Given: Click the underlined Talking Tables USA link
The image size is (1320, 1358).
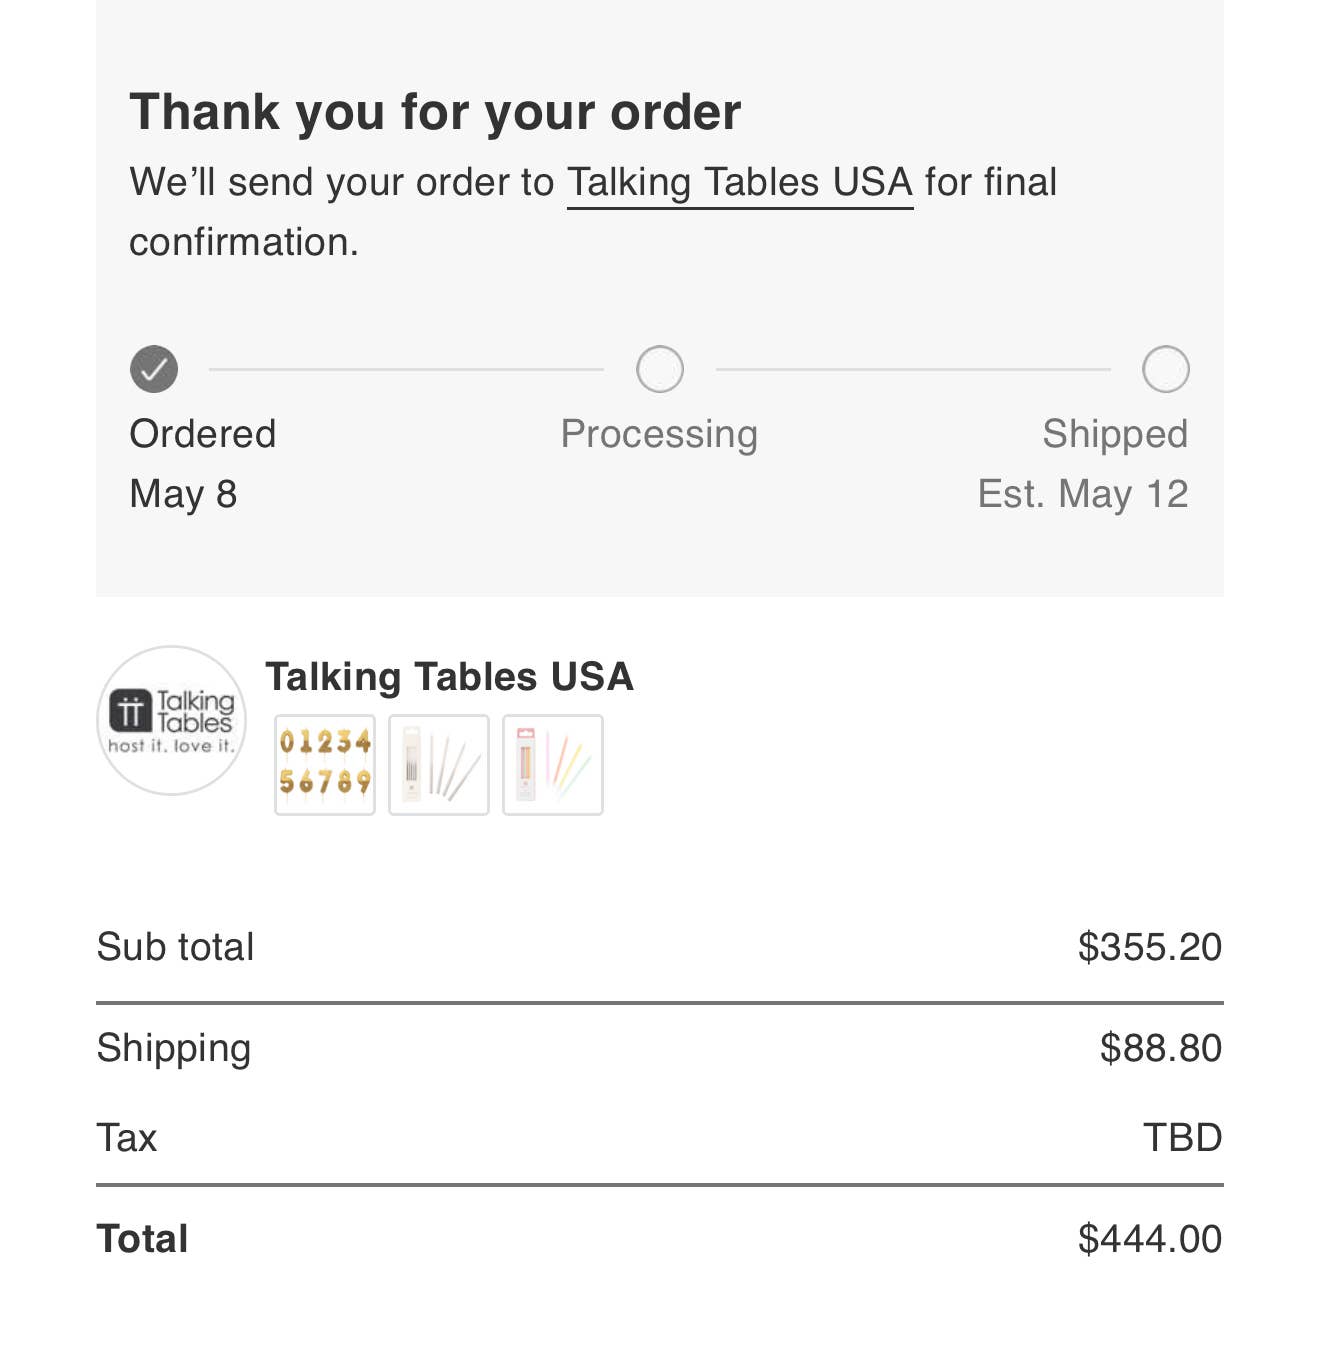Looking at the screenshot, I should point(739,183).
